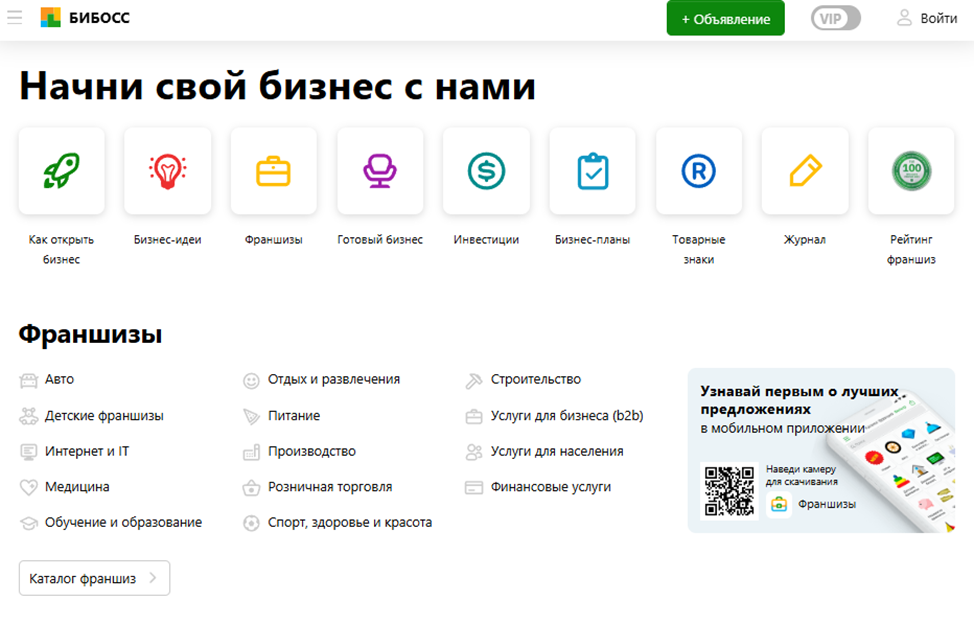Screen dimensions: 974x624
Task: Select the registered trademark icon Товарные знаки
Action: click(x=698, y=170)
